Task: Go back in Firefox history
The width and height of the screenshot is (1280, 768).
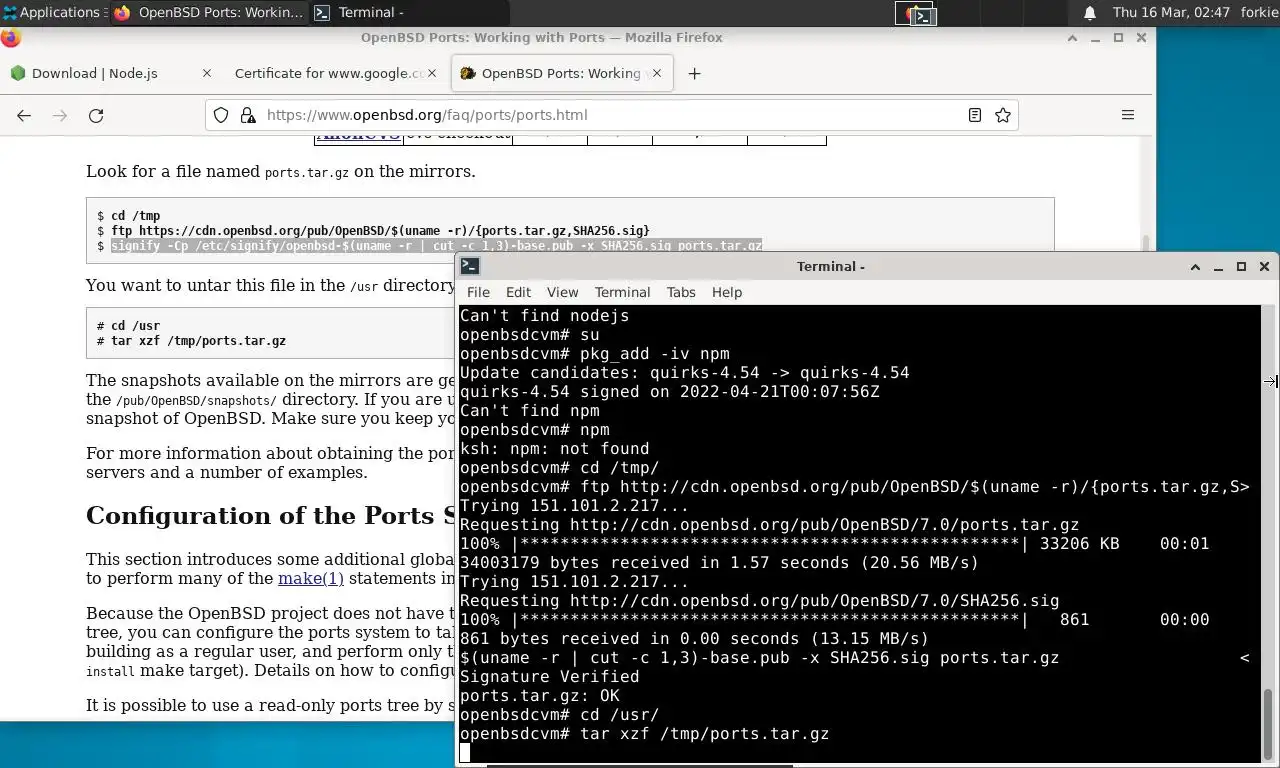Action: pos(24,115)
